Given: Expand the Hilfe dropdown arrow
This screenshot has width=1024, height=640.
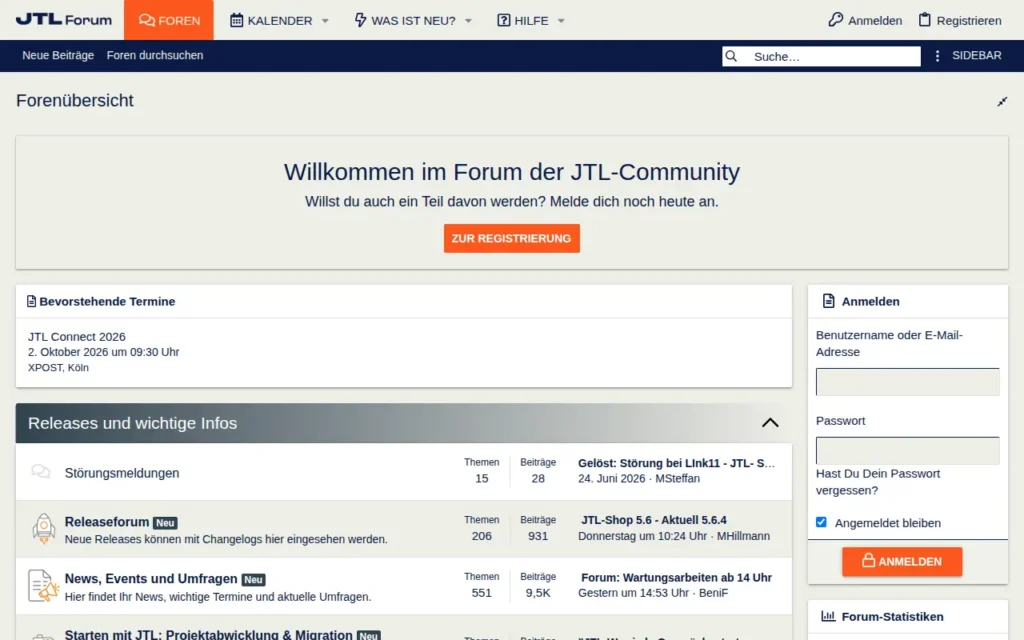Looking at the screenshot, I should click(x=561, y=21).
